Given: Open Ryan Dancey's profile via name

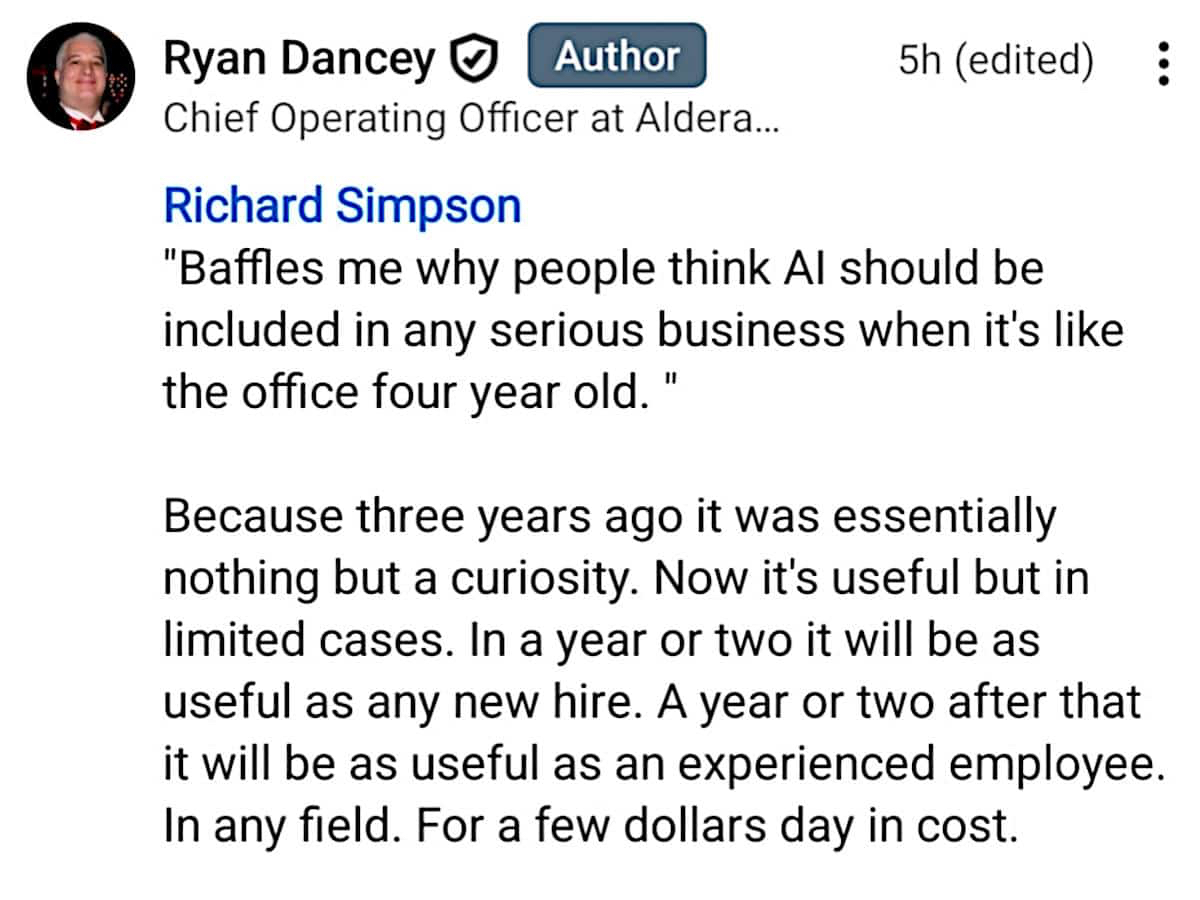Looking at the screenshot, I should click(299, 61).
